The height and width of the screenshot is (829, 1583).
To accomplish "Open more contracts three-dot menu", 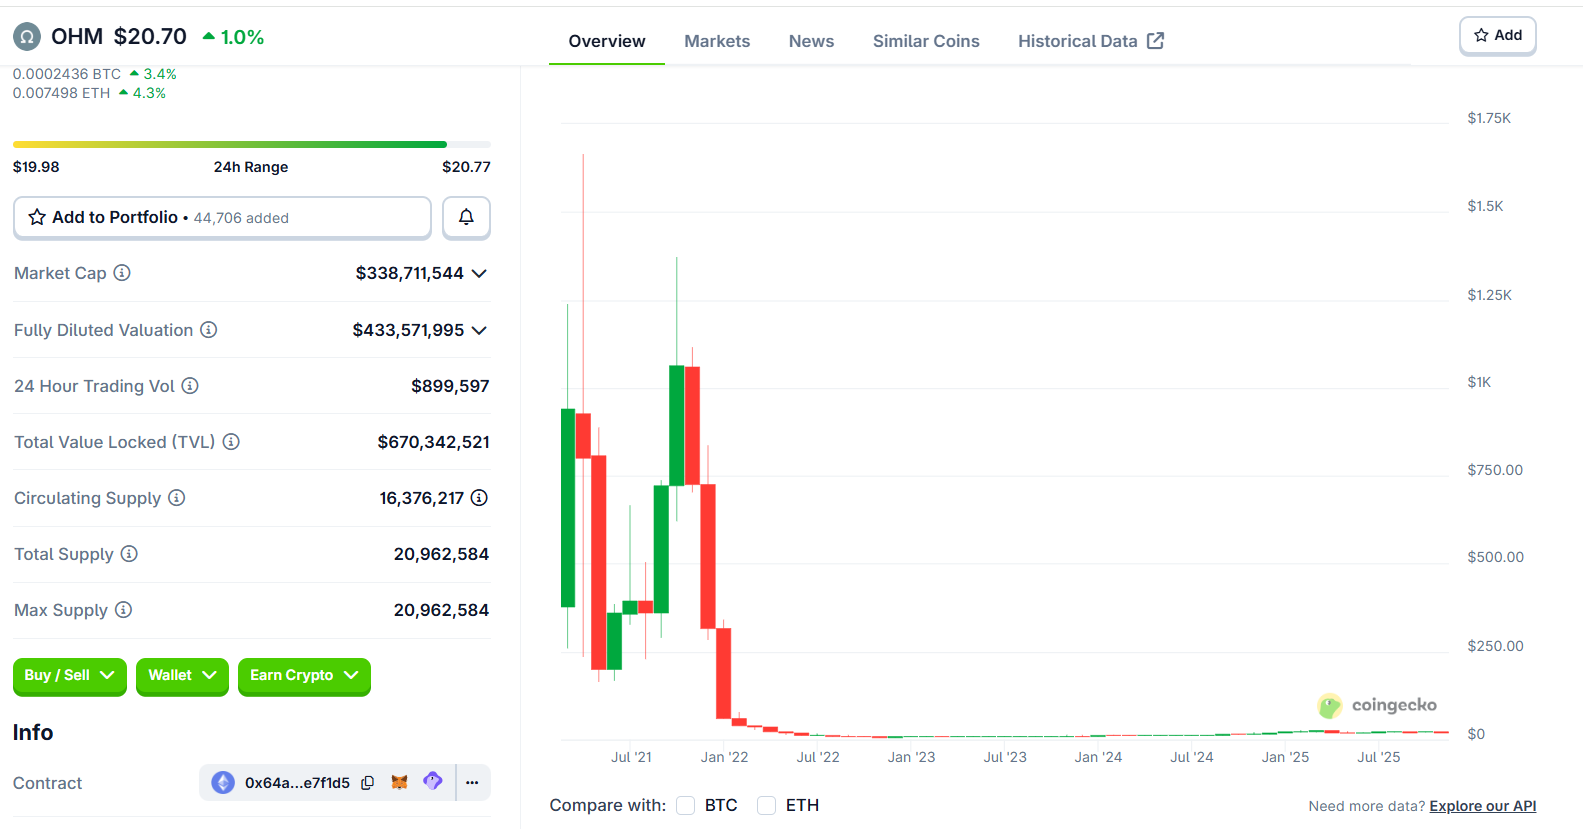I will click(x=472, y=783).
